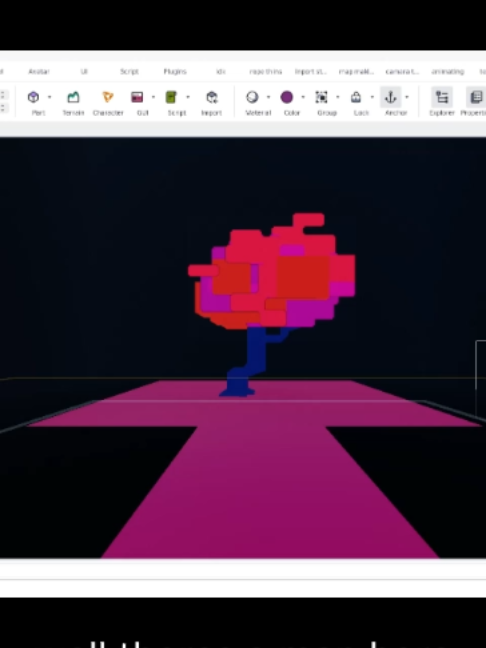Open the 'import st...' custom tab
Screen dimensions: 486x648
pyautogui.click(x=311, y=71)
